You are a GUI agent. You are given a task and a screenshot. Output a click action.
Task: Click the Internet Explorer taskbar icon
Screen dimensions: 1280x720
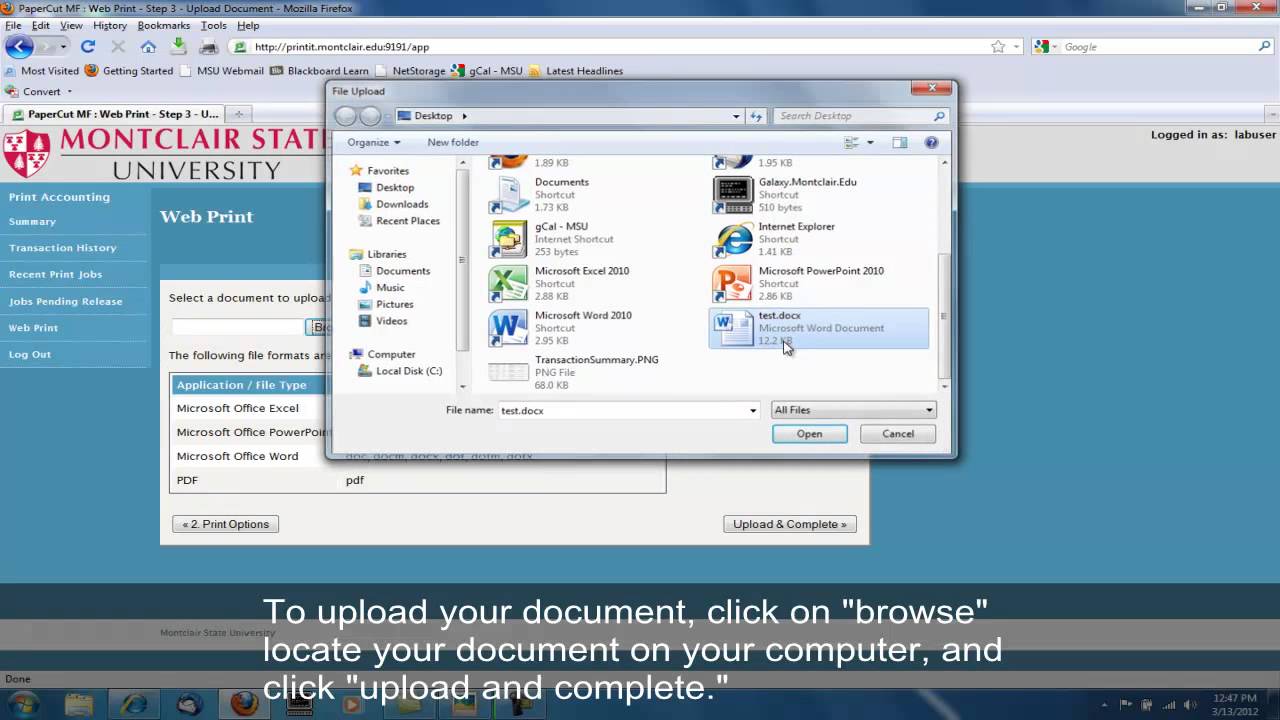[x=133, y=704]
